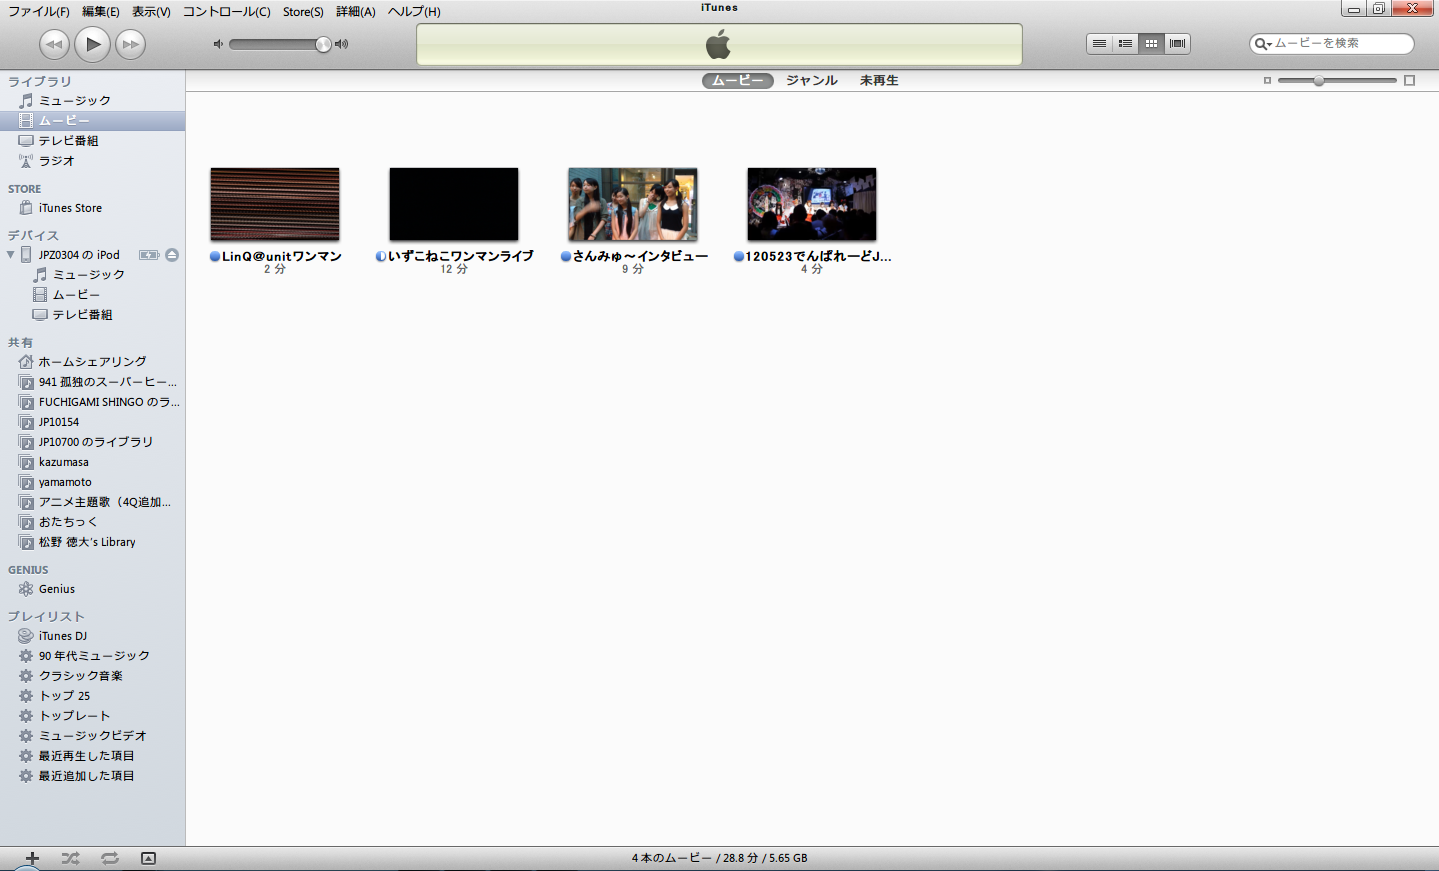This screenshot has width=1439, height=871.
Task: Open the ミュージックビデオ smart playlist
Action: pyautogui.click(x=92, y=736)
